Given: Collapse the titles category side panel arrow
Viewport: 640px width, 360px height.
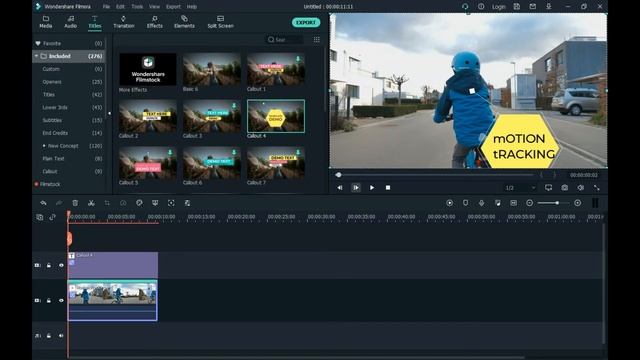Looking at the screenshot, I should coord(109,113).
